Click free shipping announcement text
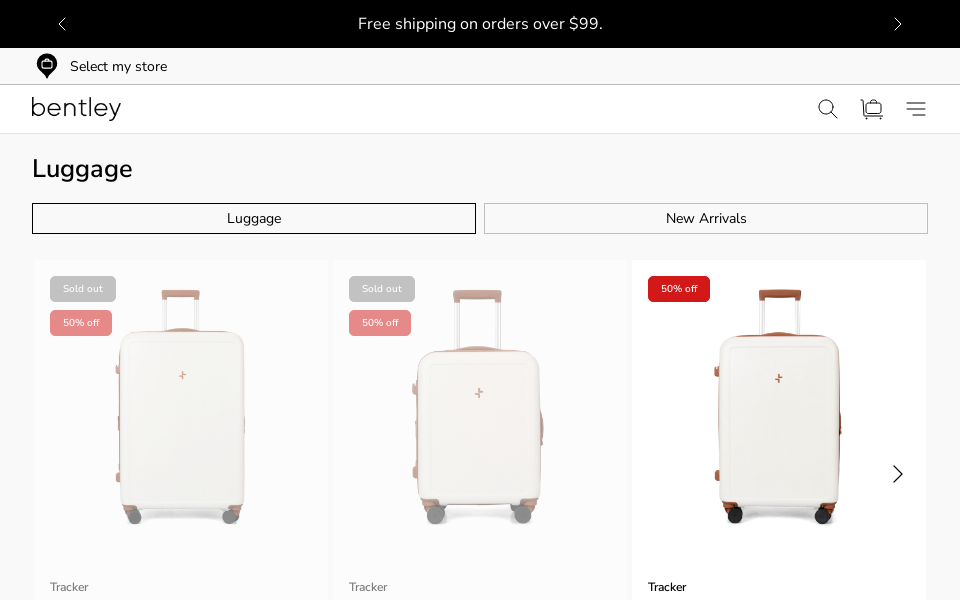The width and height of the screenshot is (960, 600). [x=480, y=24]
